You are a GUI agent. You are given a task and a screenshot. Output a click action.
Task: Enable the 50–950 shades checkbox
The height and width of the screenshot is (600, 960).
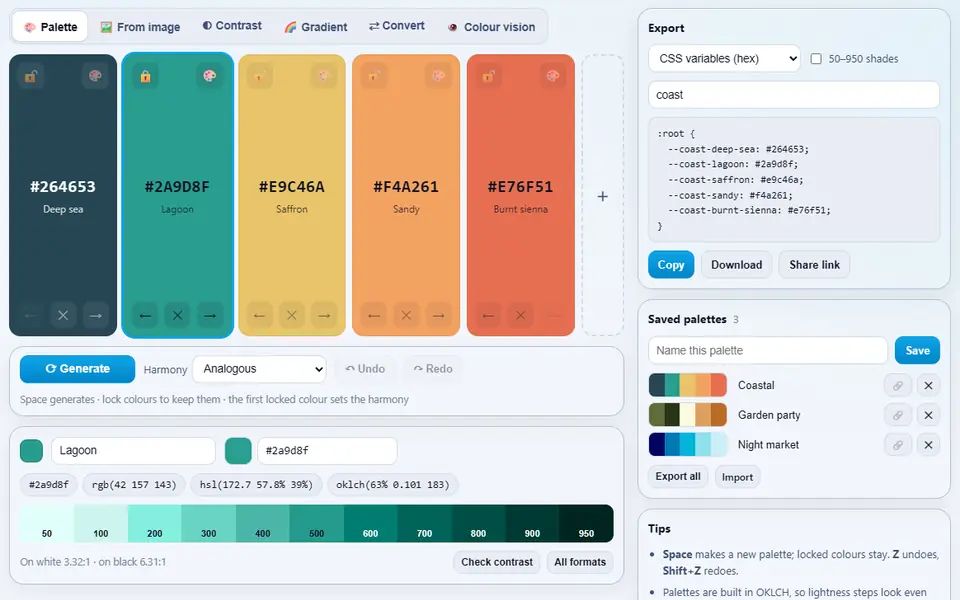pyautogui.click(x=816, y=59)
